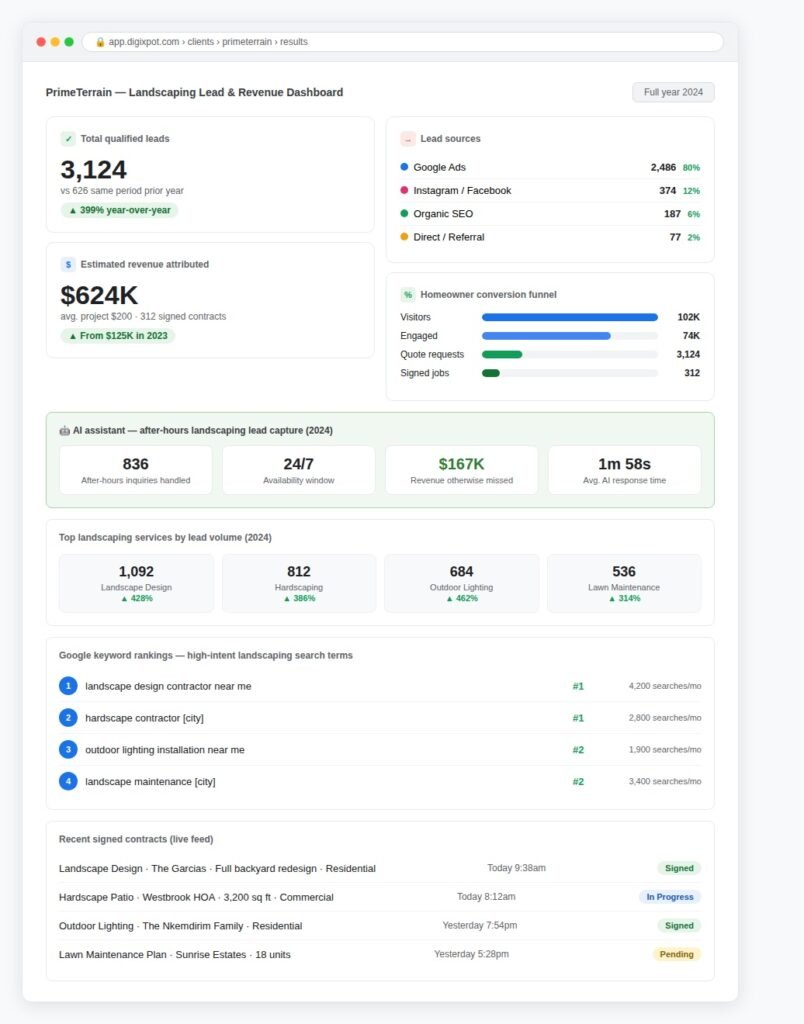Click the padlock icon in the address bar
804x1024 pixels.
(100, 42)
